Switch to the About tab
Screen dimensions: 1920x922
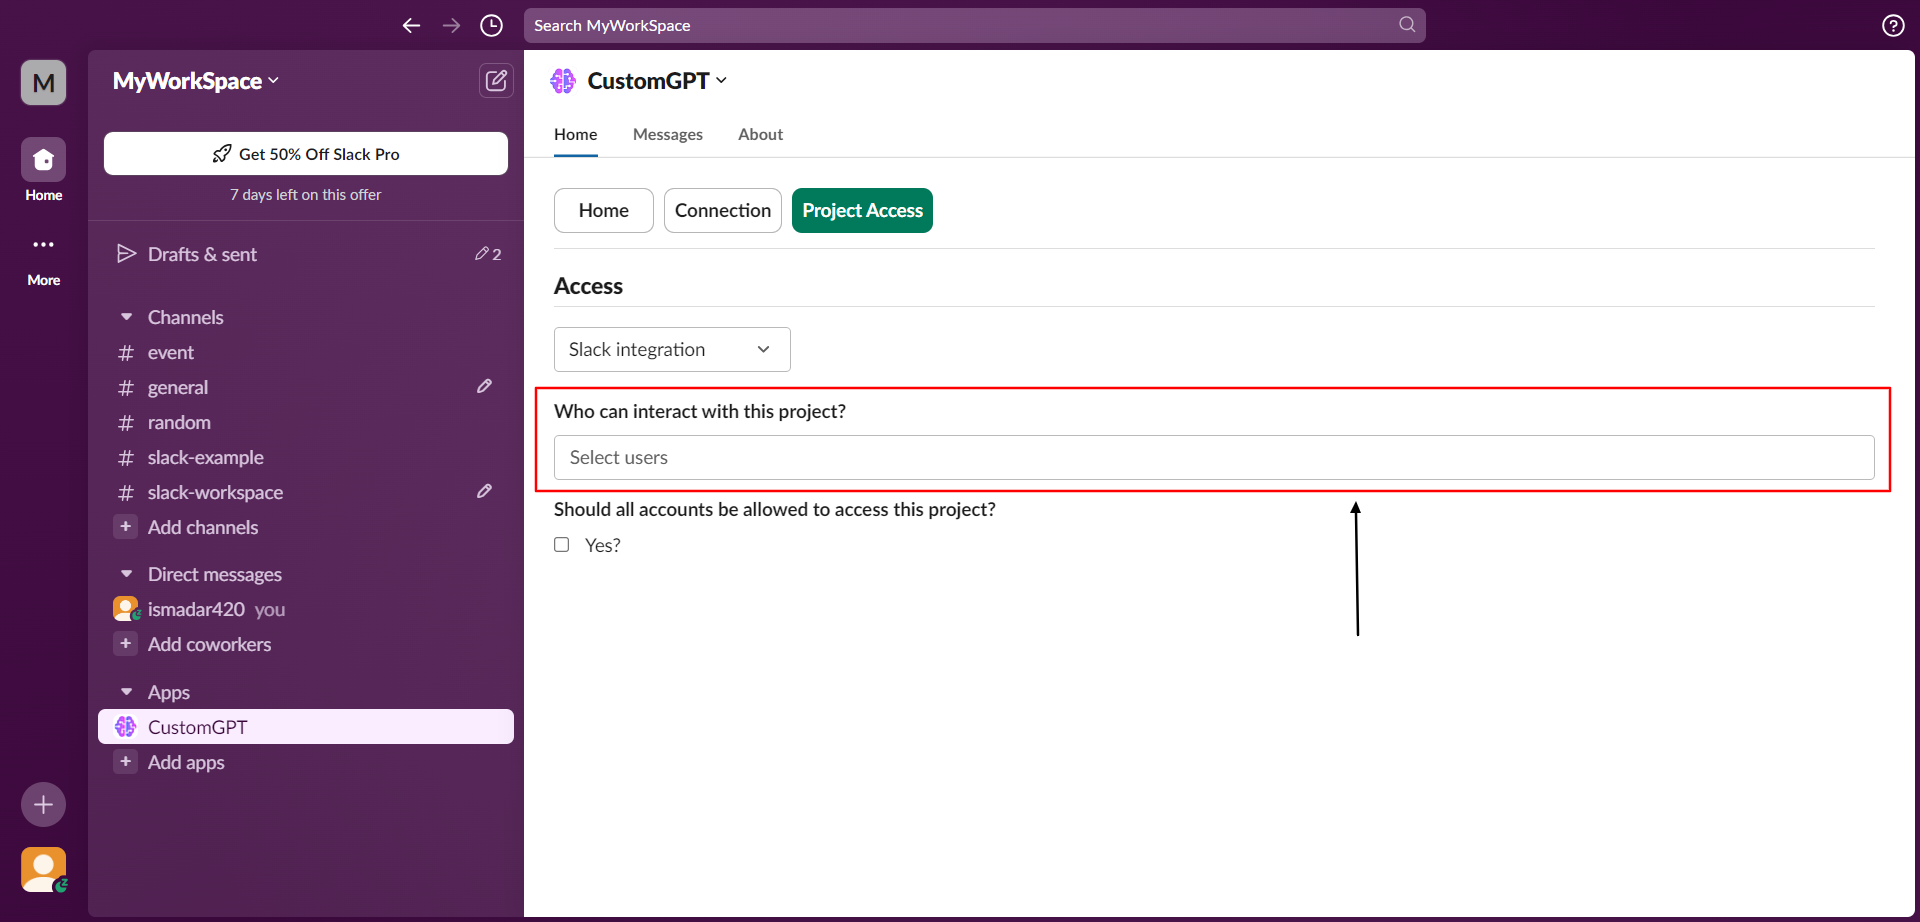[760, 135]
